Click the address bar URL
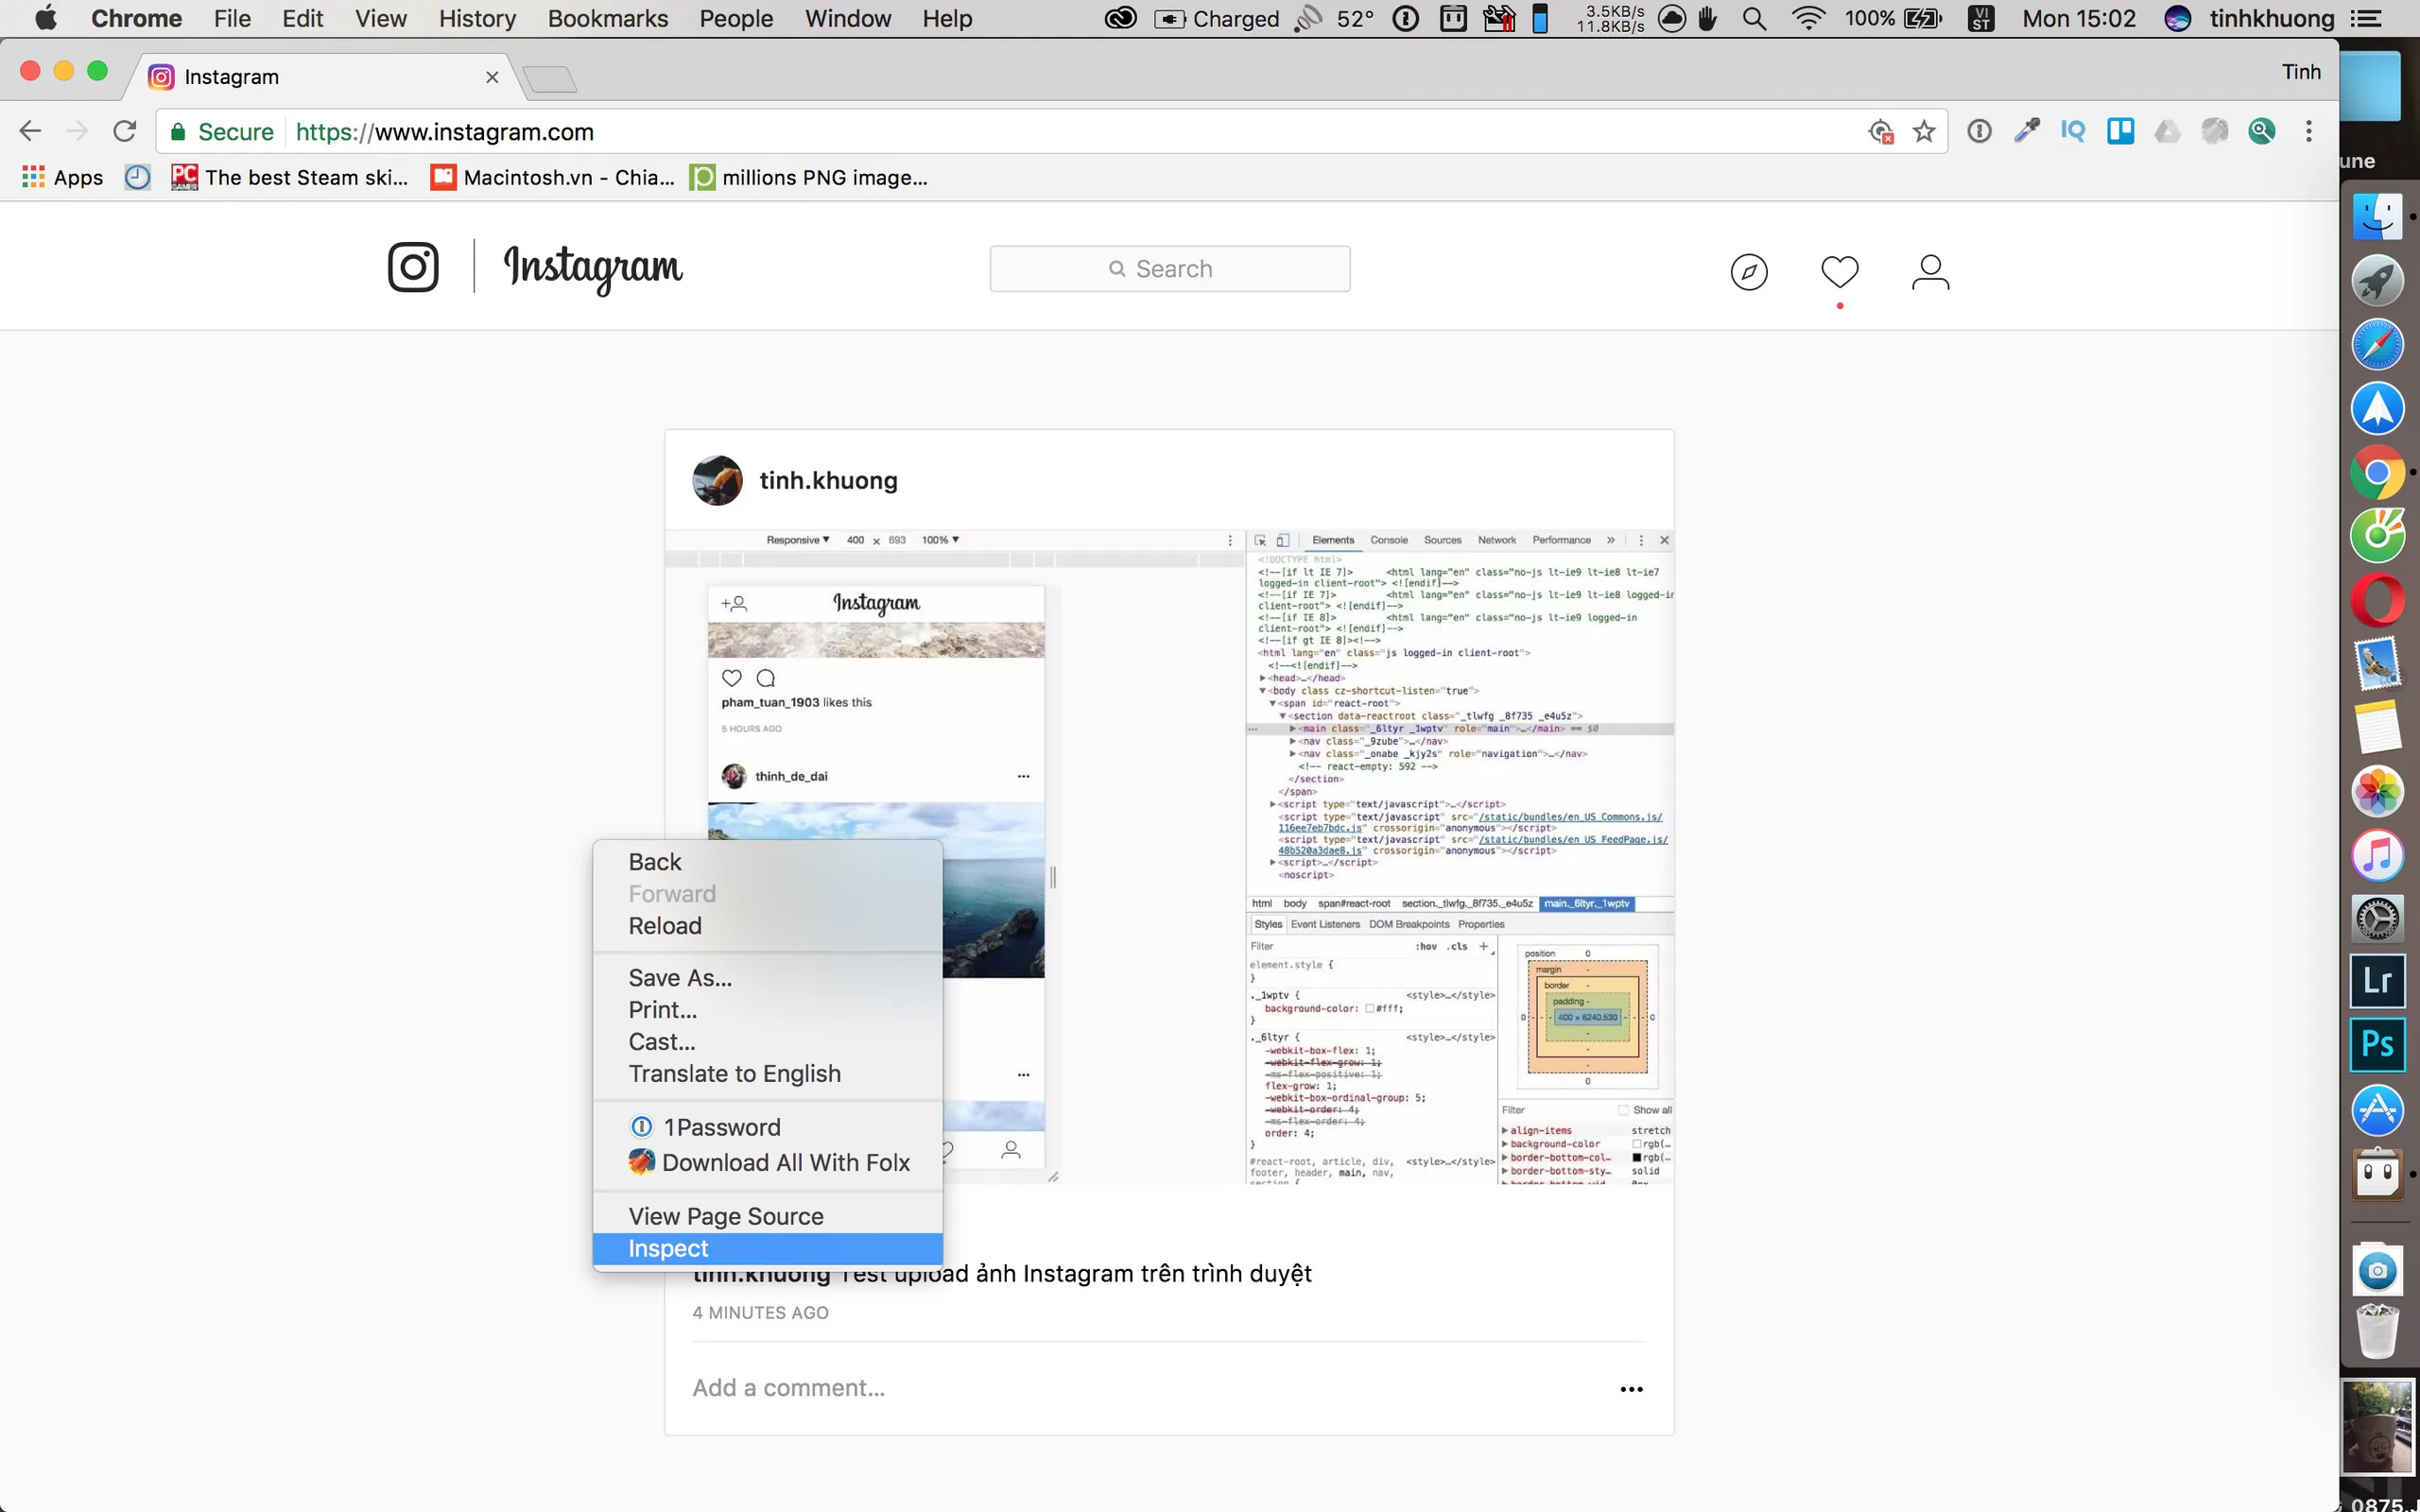The width and height of the screenshot is (2420, 1512). click(x=445, y=132)
